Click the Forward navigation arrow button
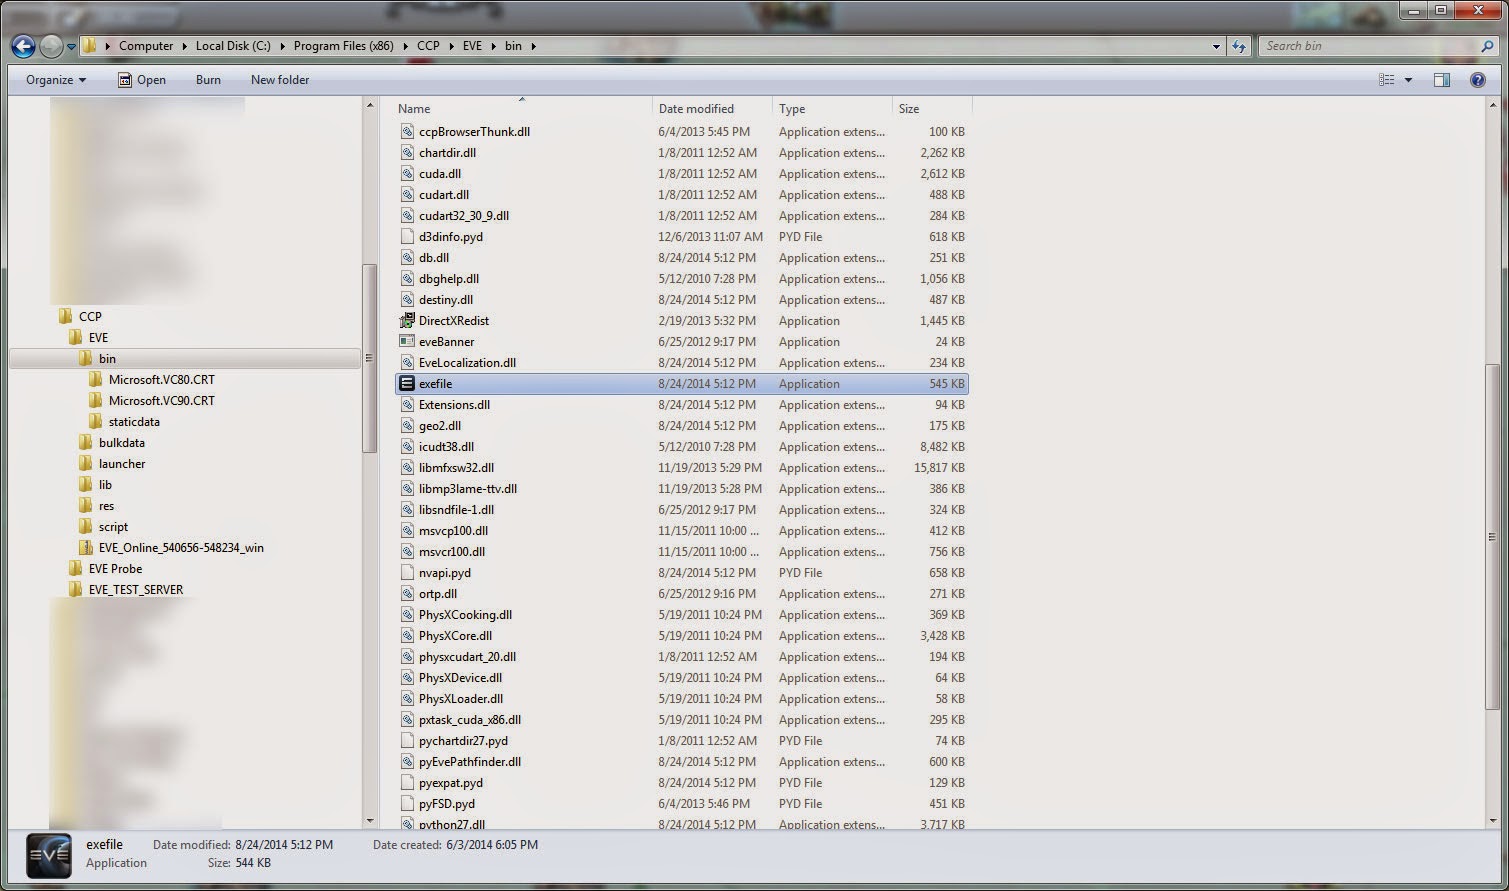Viewport: 1509px width, 891px height. [51, 46]
